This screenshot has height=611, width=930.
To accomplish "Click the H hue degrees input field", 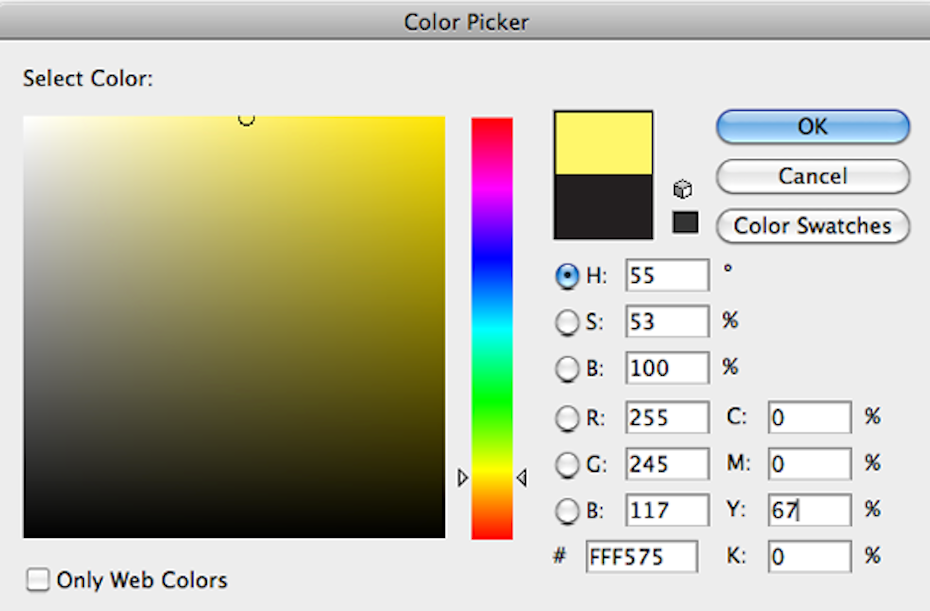I will click(667, 276).
